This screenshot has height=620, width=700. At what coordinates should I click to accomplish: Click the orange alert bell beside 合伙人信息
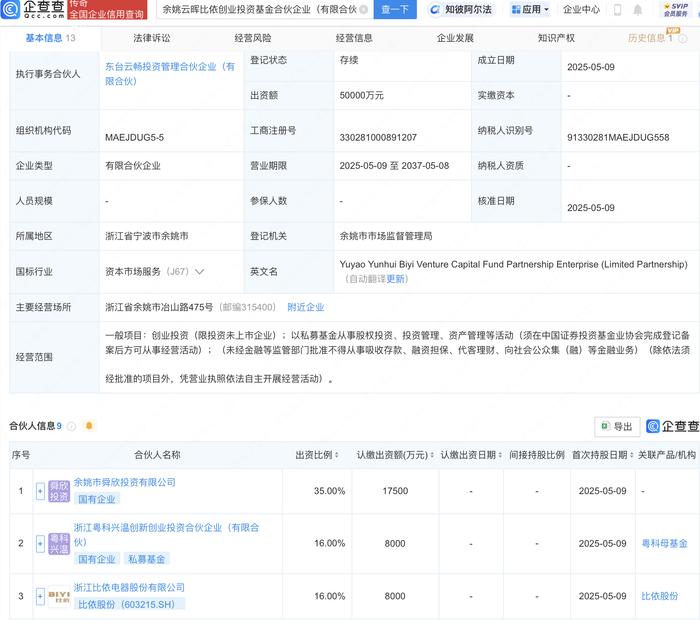(x=89, y=425)
